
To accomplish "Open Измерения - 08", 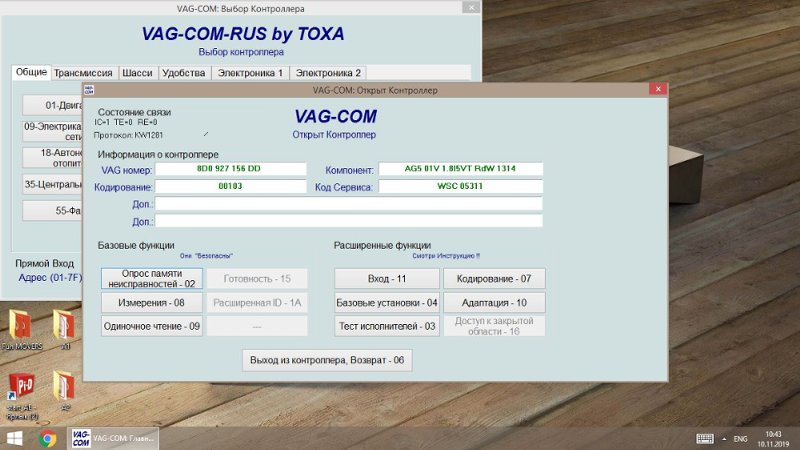I will tap(152, 303).
